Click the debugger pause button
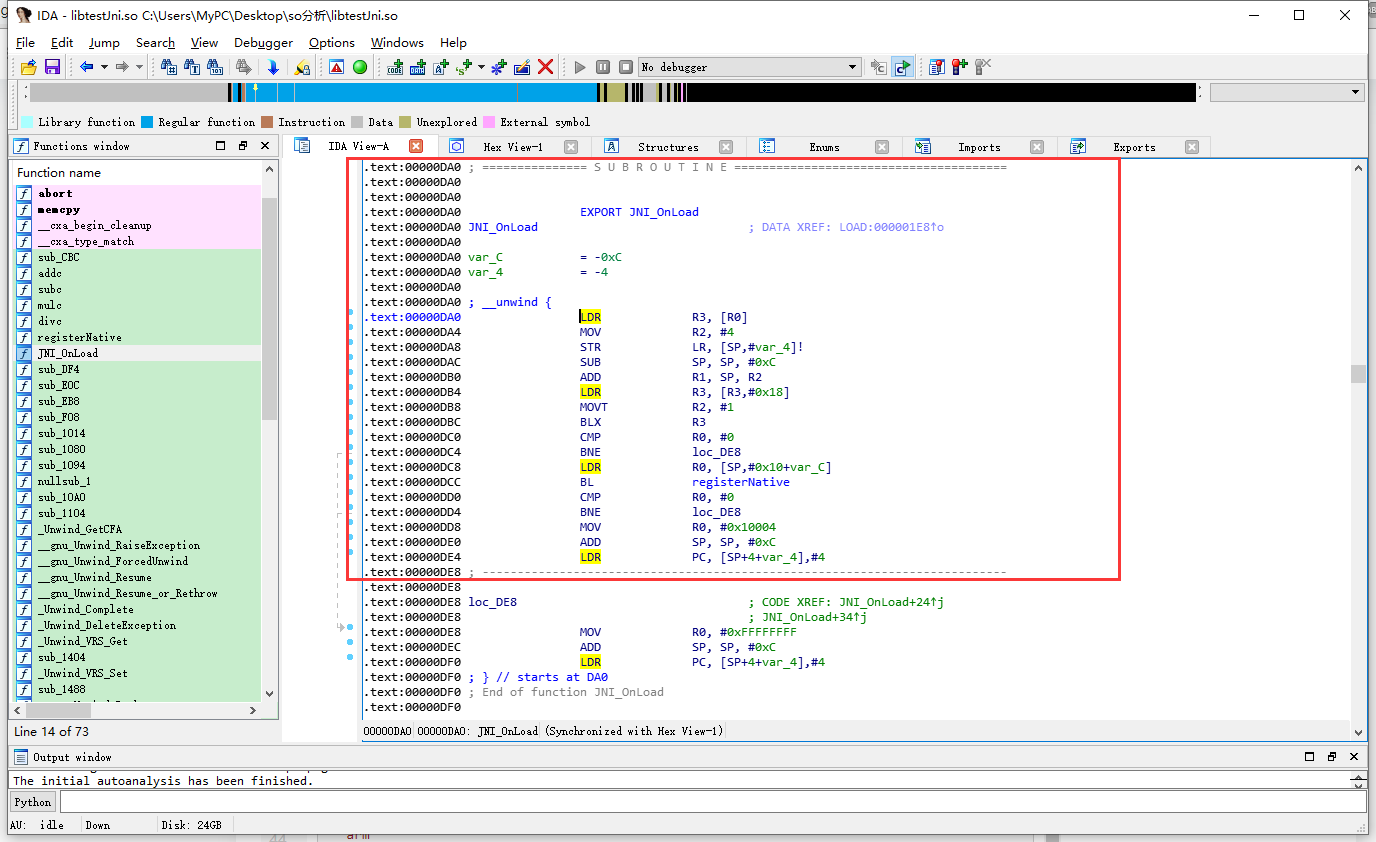This screenshot has height=842, width=1376. [603, 67]
